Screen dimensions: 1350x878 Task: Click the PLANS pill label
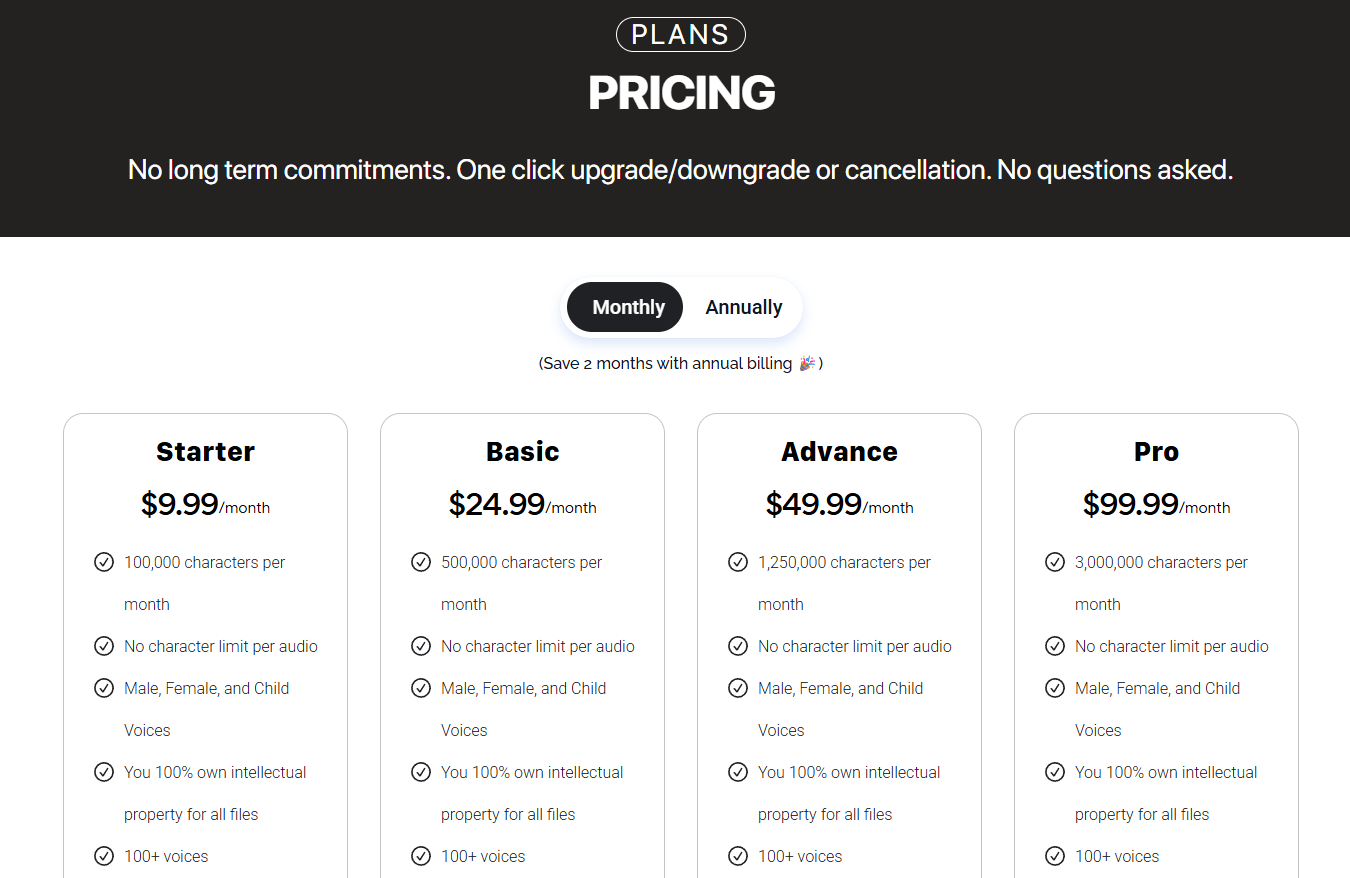tap(680, 34)
